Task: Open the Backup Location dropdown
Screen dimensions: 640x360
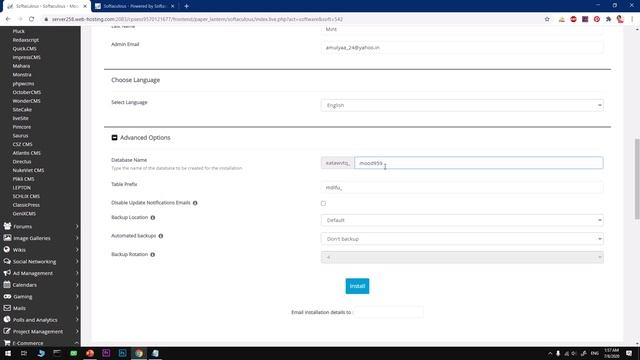Action: point(462,220)
